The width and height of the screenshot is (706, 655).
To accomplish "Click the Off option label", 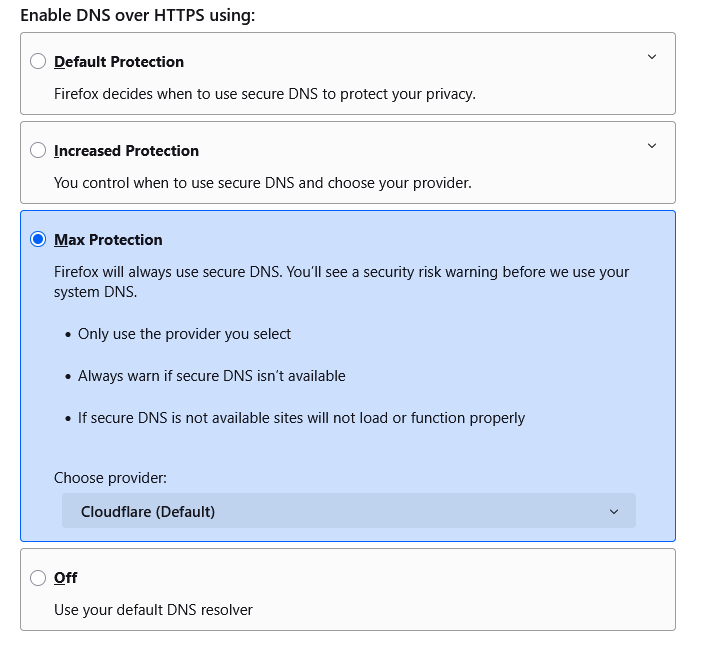I will pyautogui.click(x=65, y=578).
